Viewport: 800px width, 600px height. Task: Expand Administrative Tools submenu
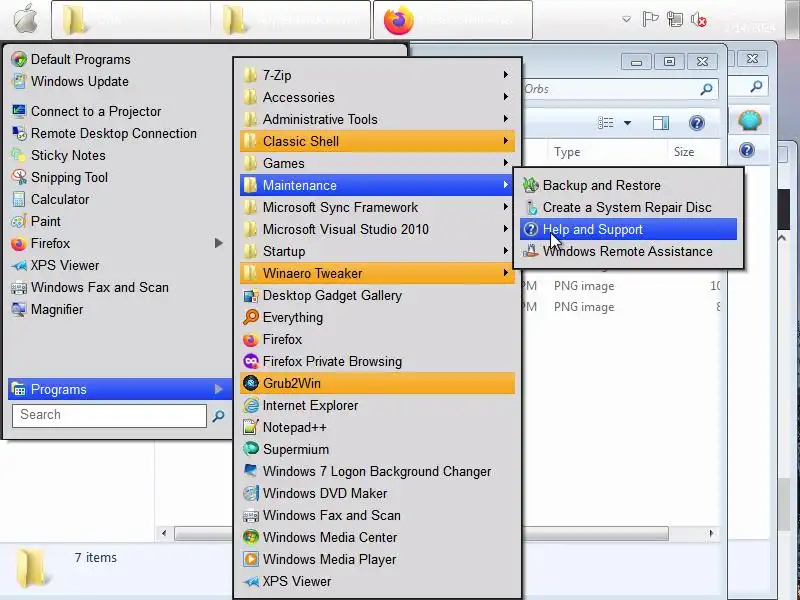pyautogui.click(x=378, y=119)
